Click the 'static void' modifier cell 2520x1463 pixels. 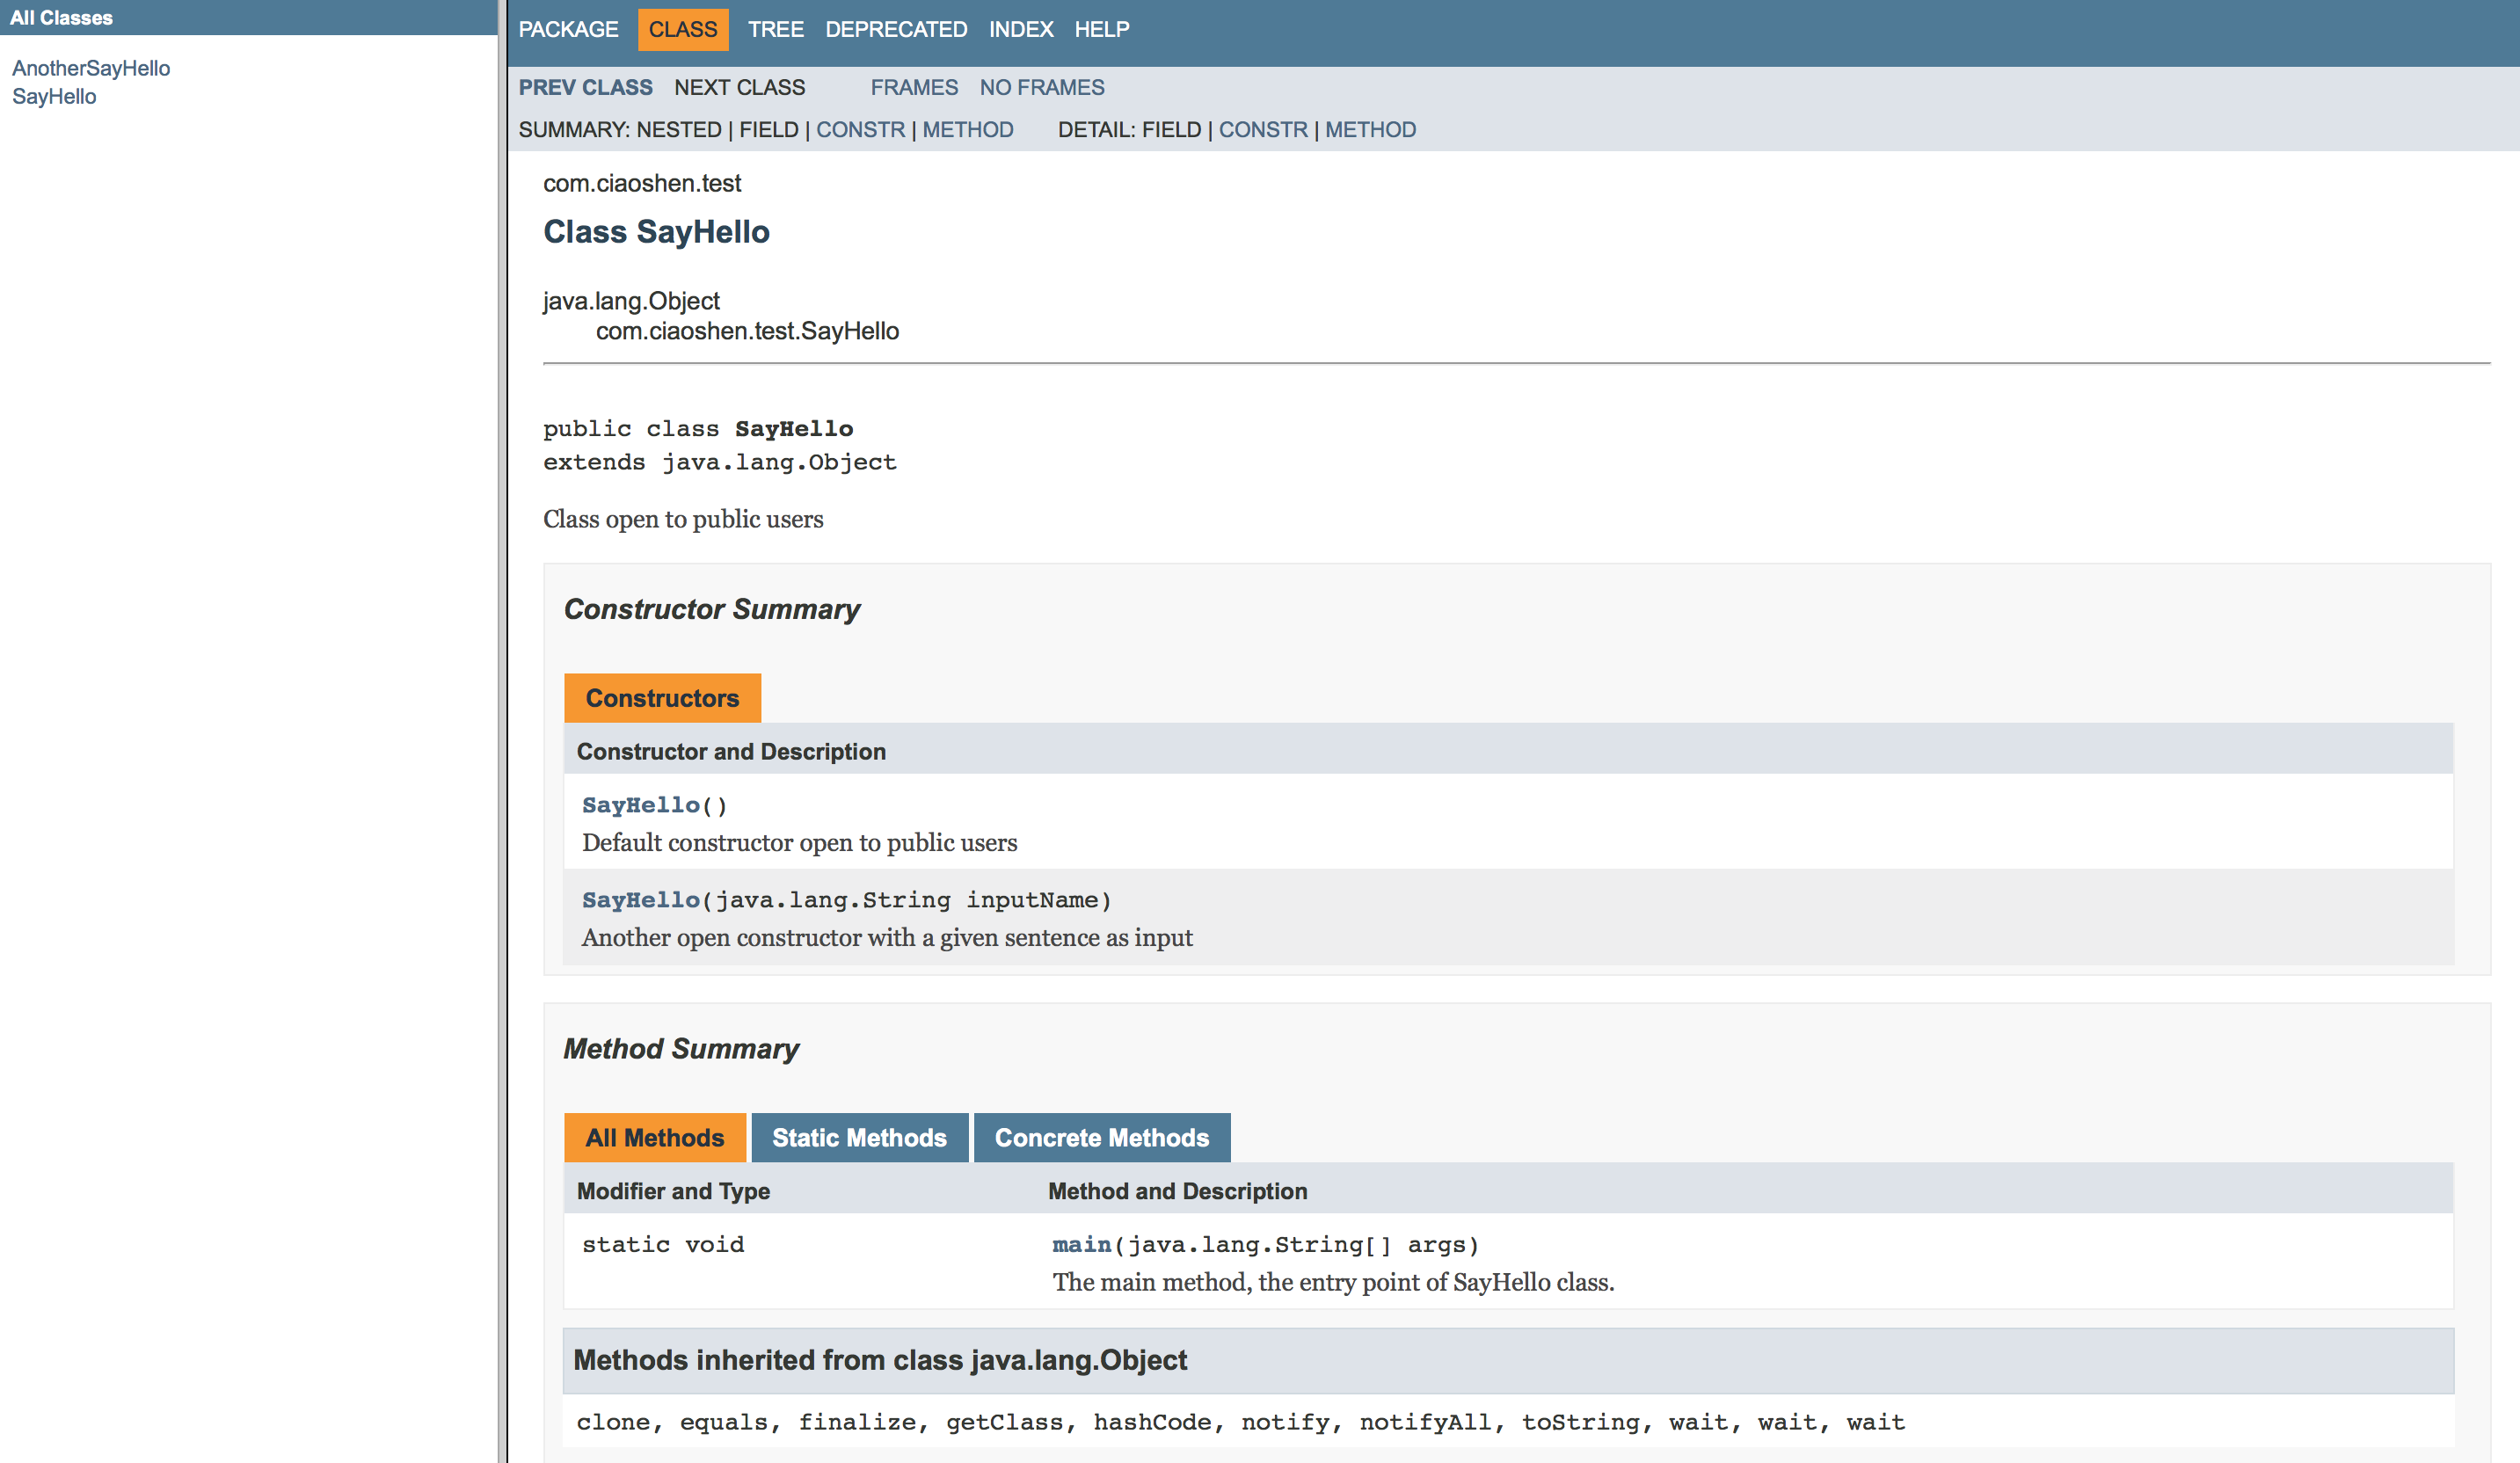point(663,1244)
